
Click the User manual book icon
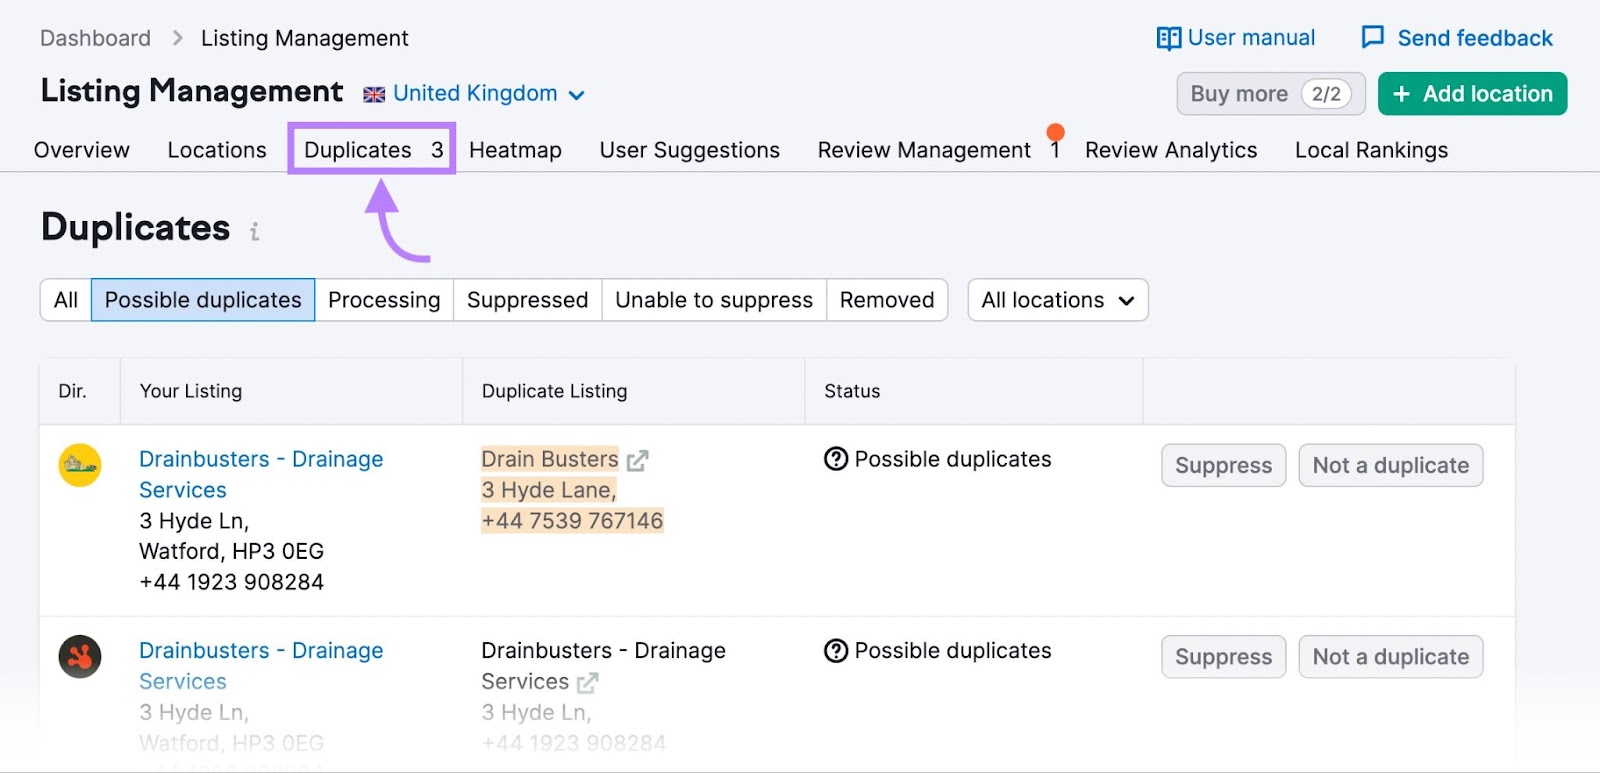point(1168,38)
